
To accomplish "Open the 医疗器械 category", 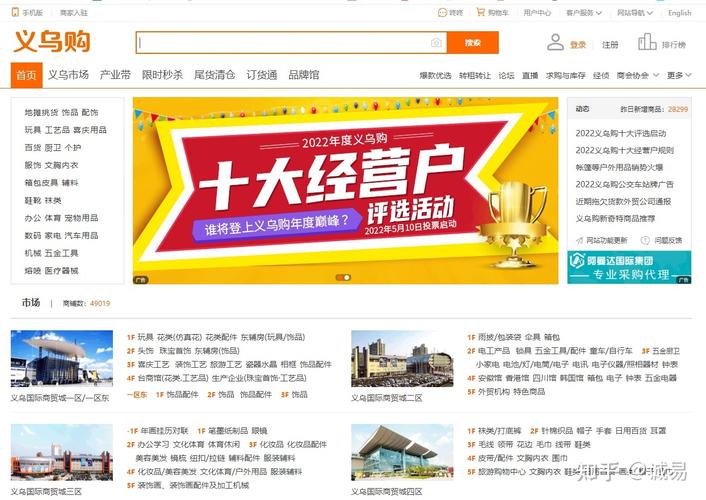I will 61,270.
